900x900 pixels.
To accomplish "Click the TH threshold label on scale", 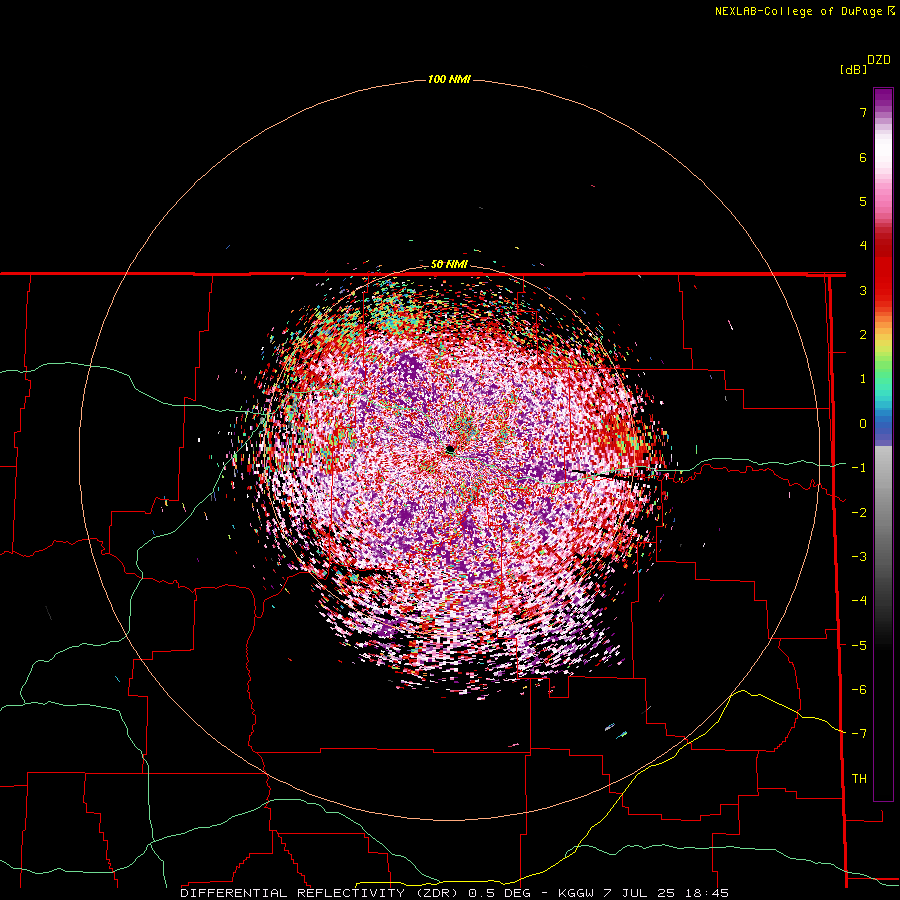I will tap(859, 779).
